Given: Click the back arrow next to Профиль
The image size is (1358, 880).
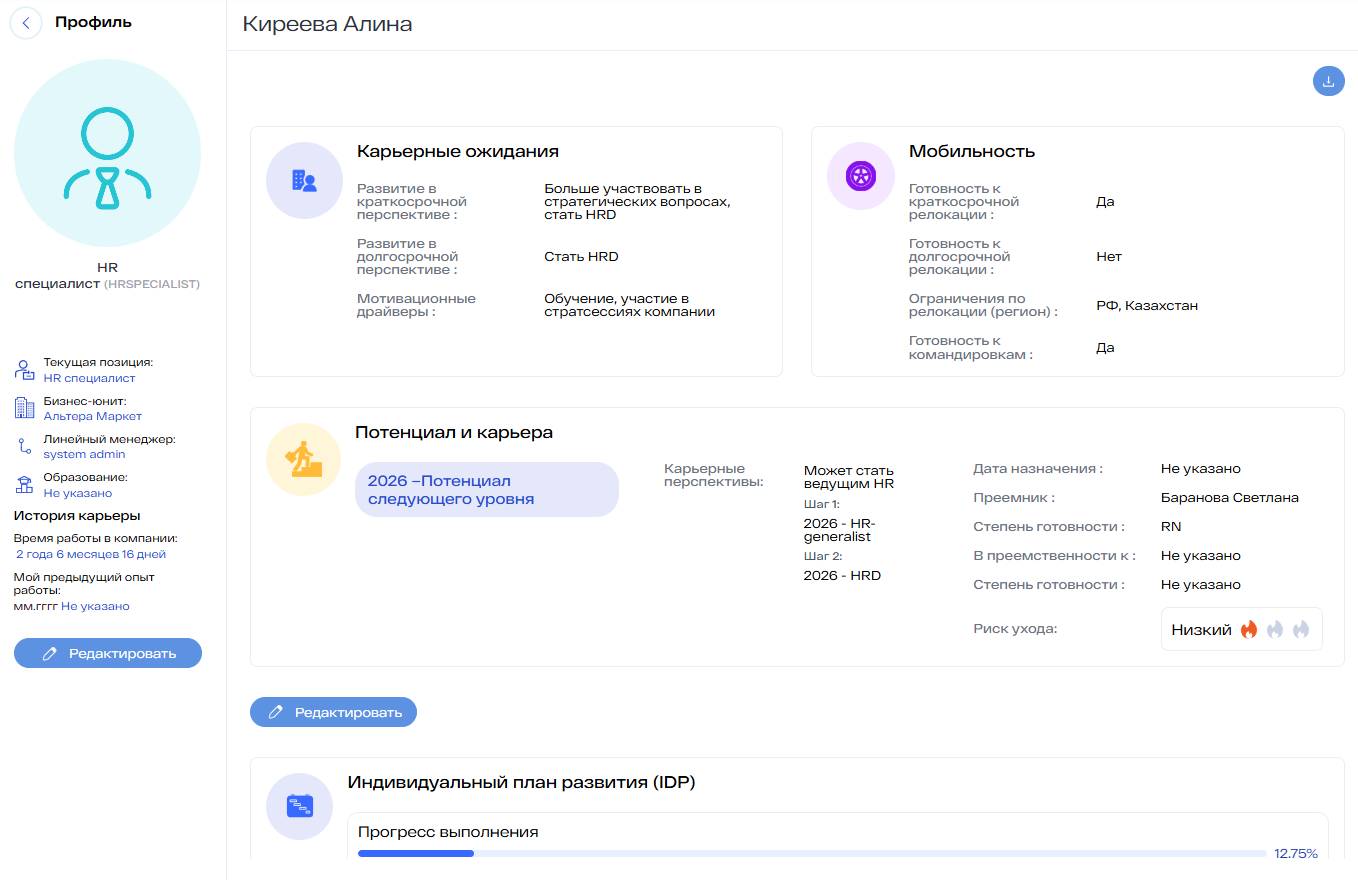Looking at the screenshot, I should coord(26,23).
